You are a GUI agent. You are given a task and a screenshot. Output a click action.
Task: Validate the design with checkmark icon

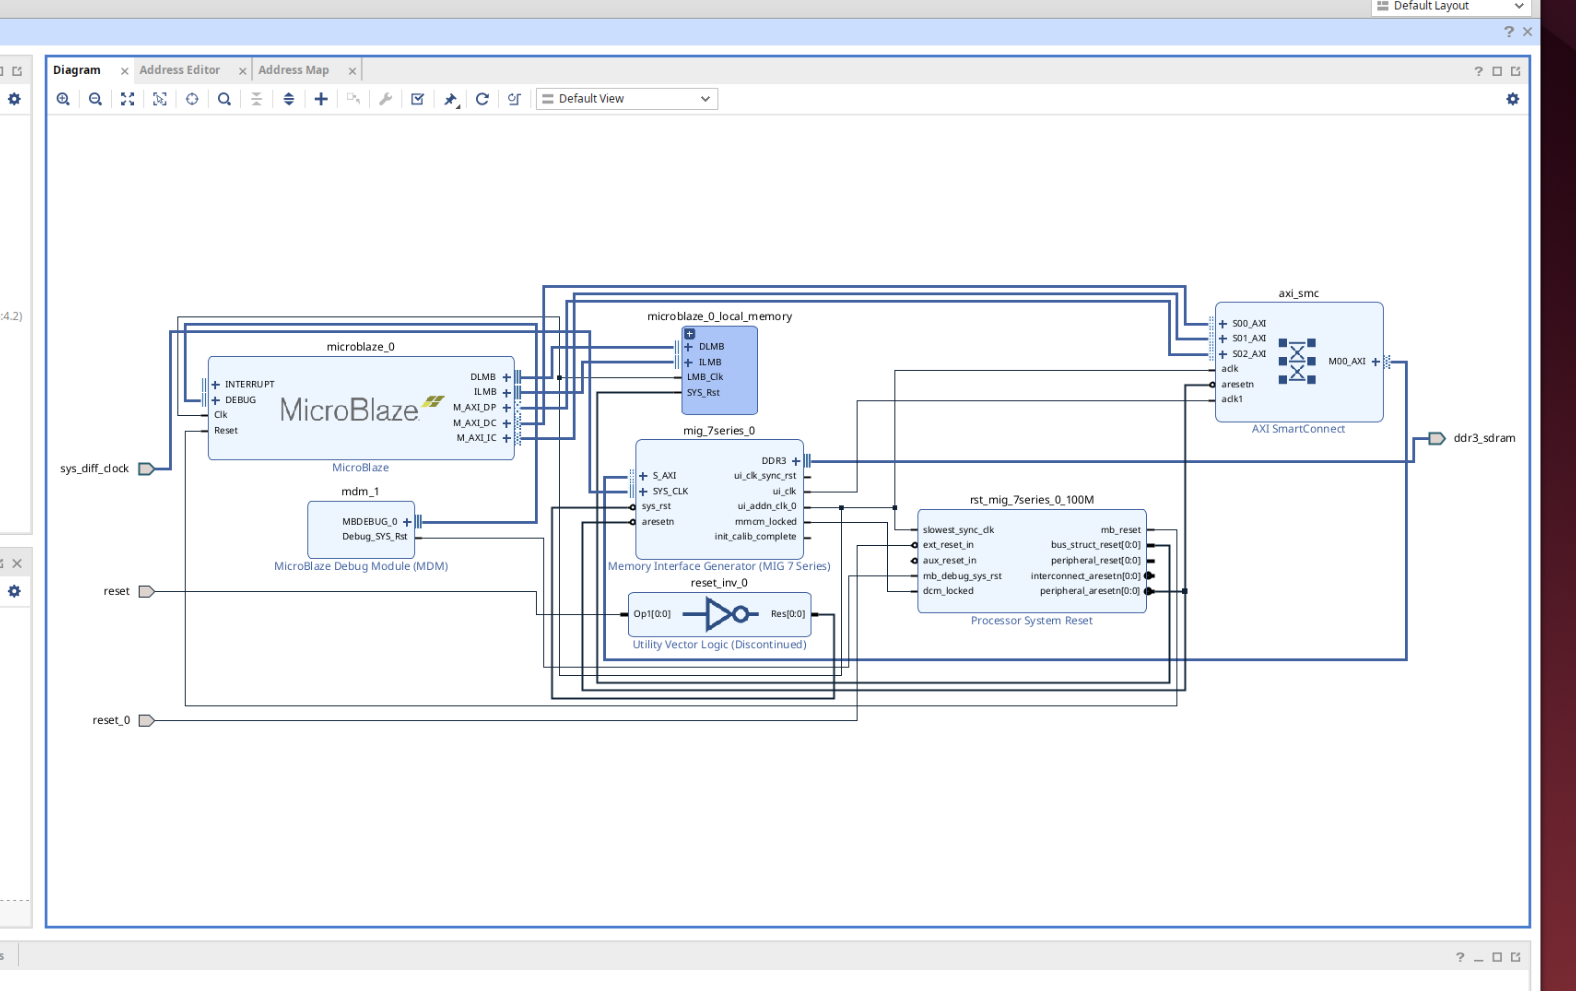418,99
